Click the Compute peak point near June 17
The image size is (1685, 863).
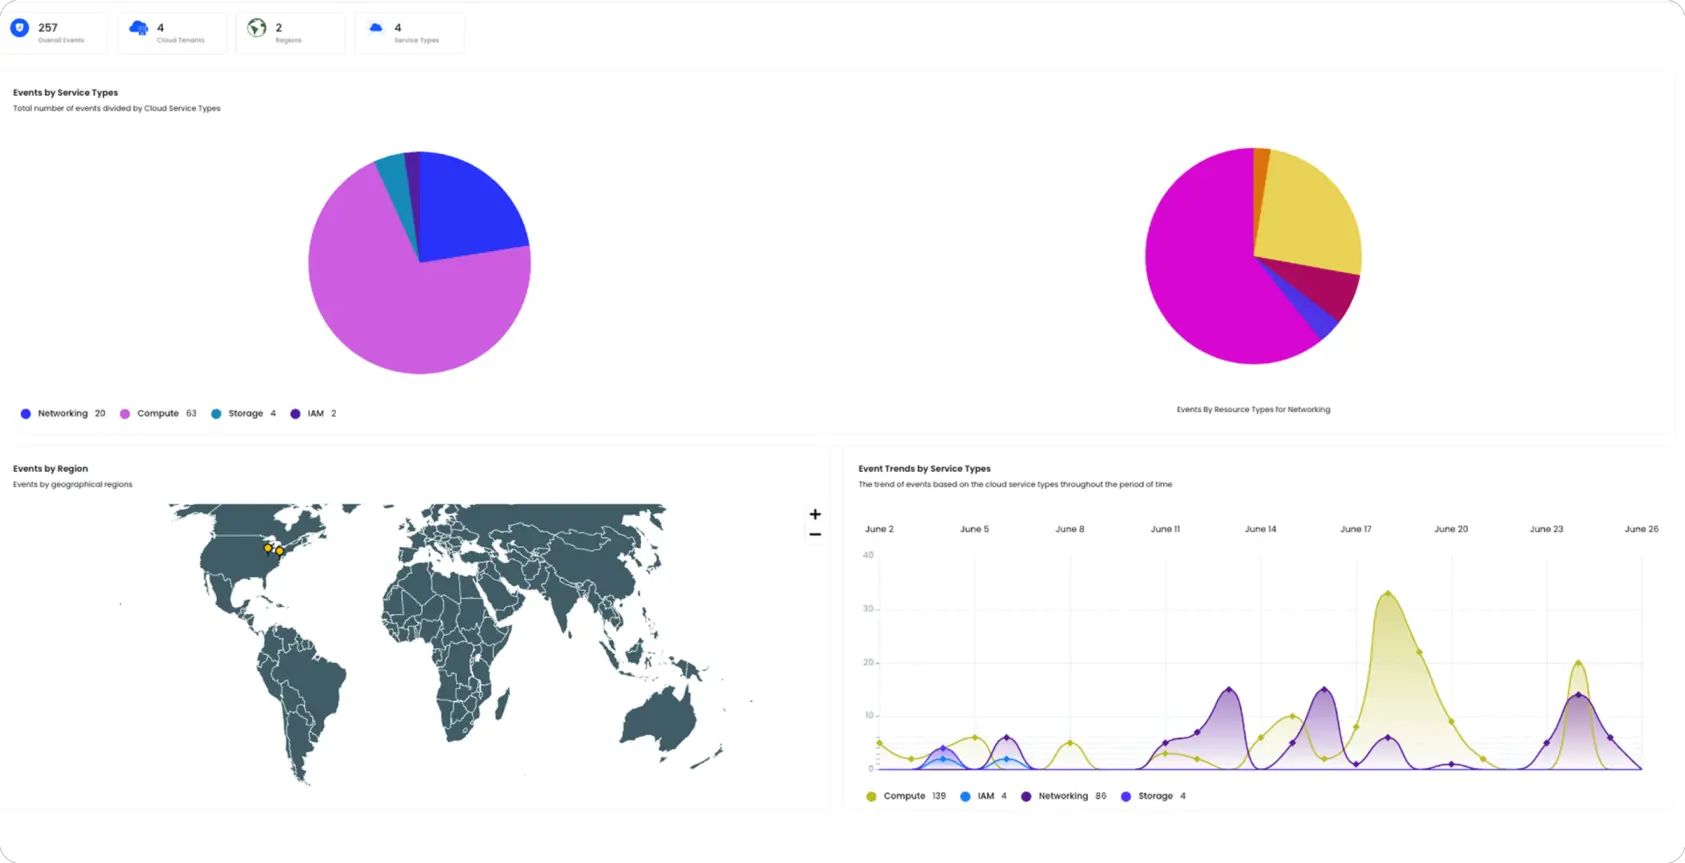(1387, 593)
